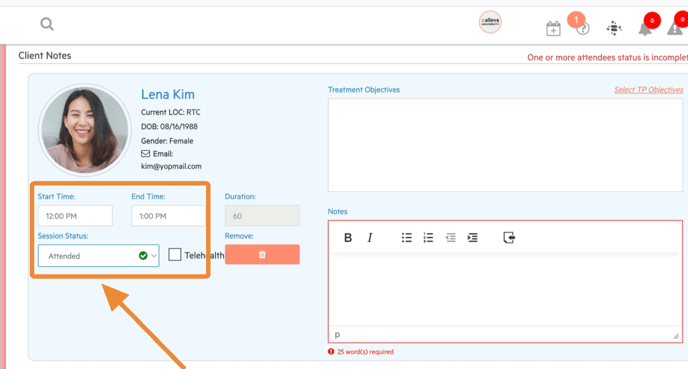Open the warning triangle alerts icon
This screenshot has height=369, width=688.
click(x=675, y=29)
